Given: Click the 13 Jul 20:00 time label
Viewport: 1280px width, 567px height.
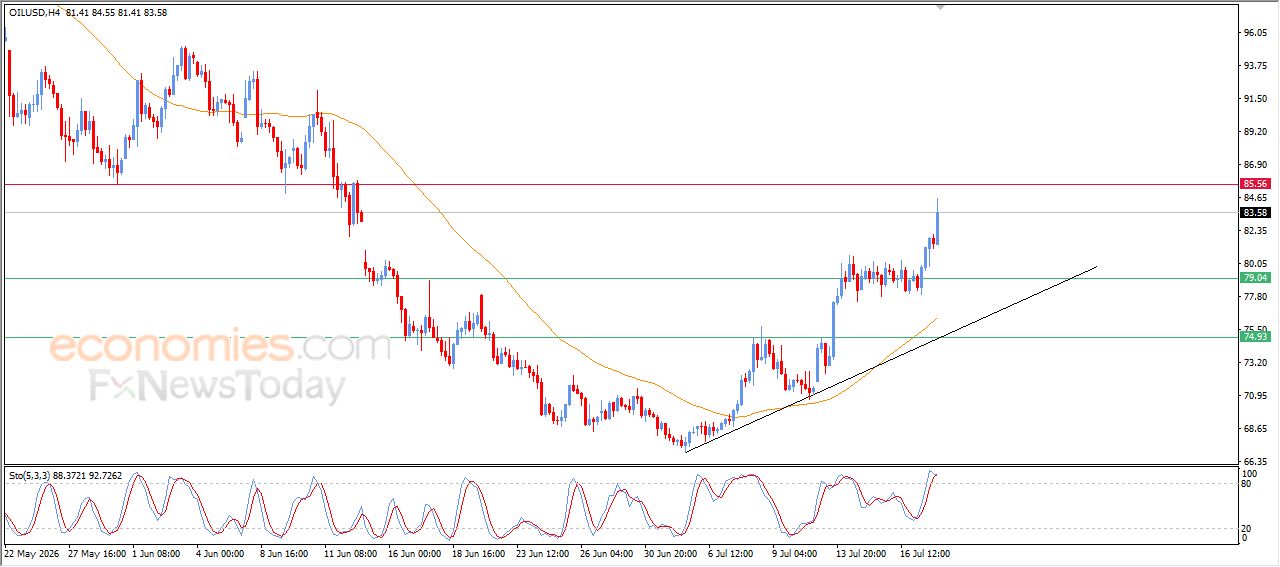Looking at the screenshot, I should point(859,552).
